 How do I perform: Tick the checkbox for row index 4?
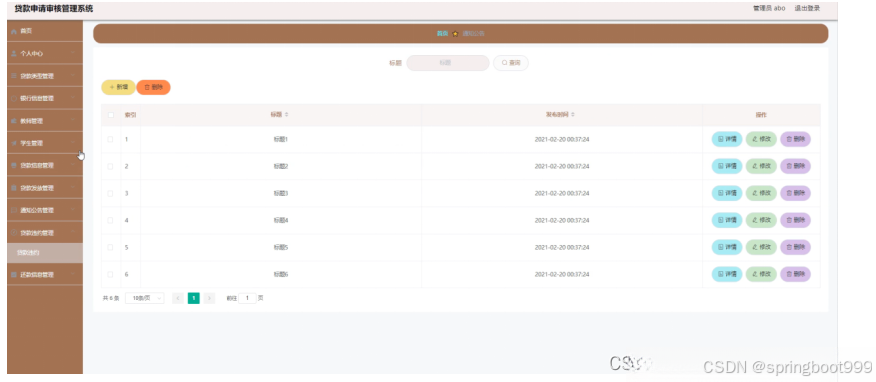tap(111, 220)
